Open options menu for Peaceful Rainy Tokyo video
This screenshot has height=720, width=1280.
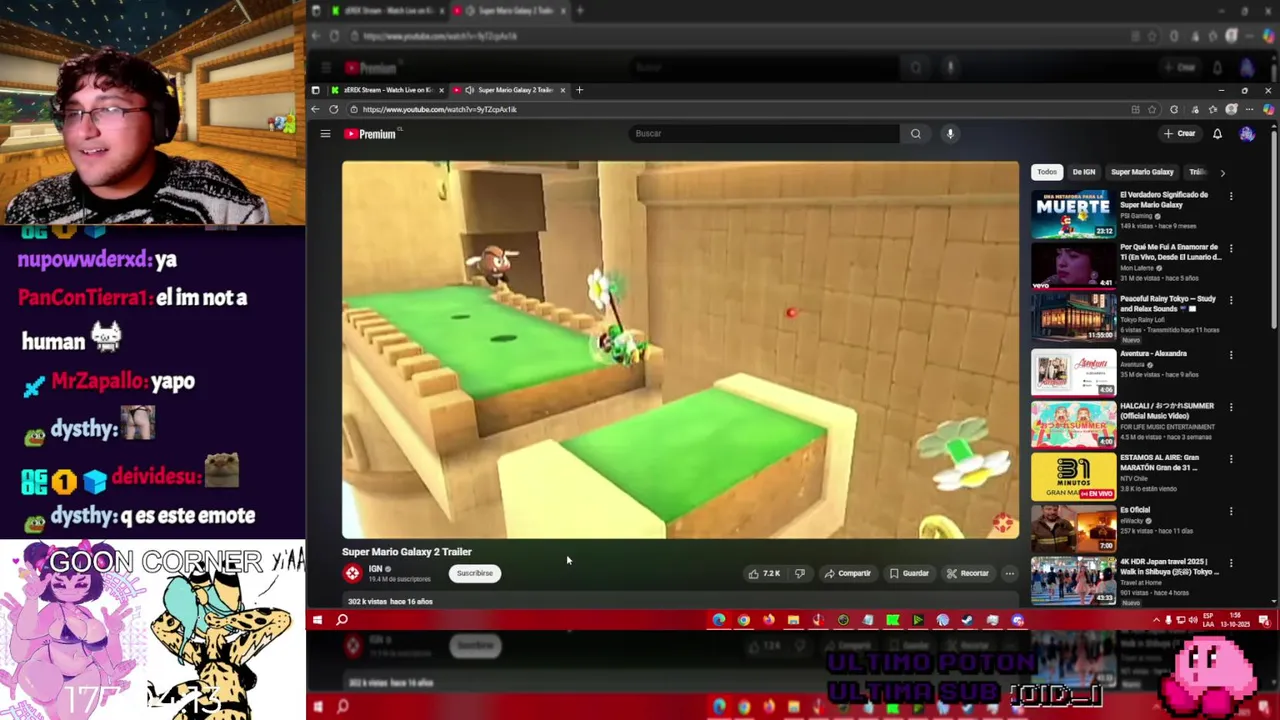point(1231,300)
